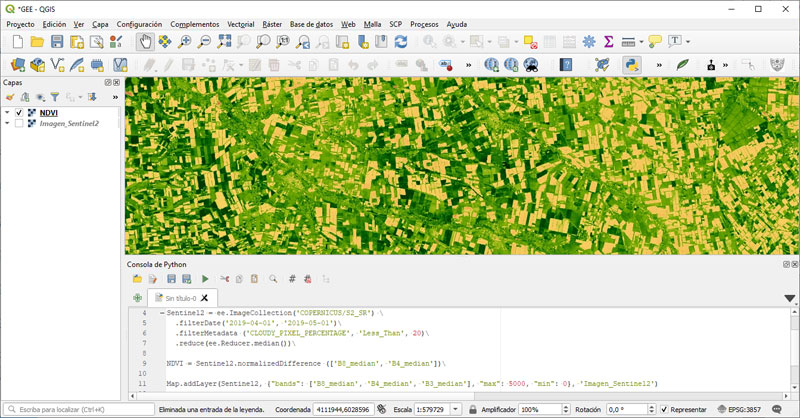Screen dimensions: 800x418
Task: Zoom to native resolution 1:1
Action: pyautogui.click(x=283, y=42)
